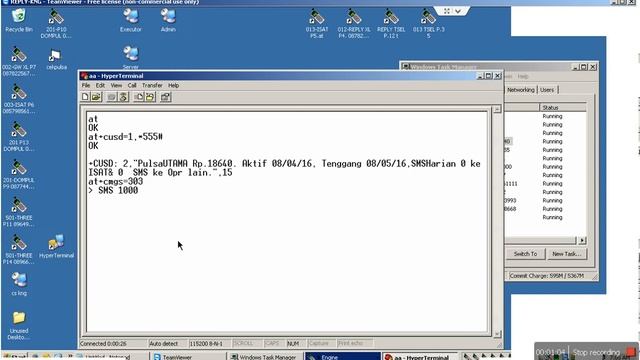The width and height of the screenshot is (640, 360).
Task: Open the Edit menu in HyperTerminal
Action: [100, 85]
